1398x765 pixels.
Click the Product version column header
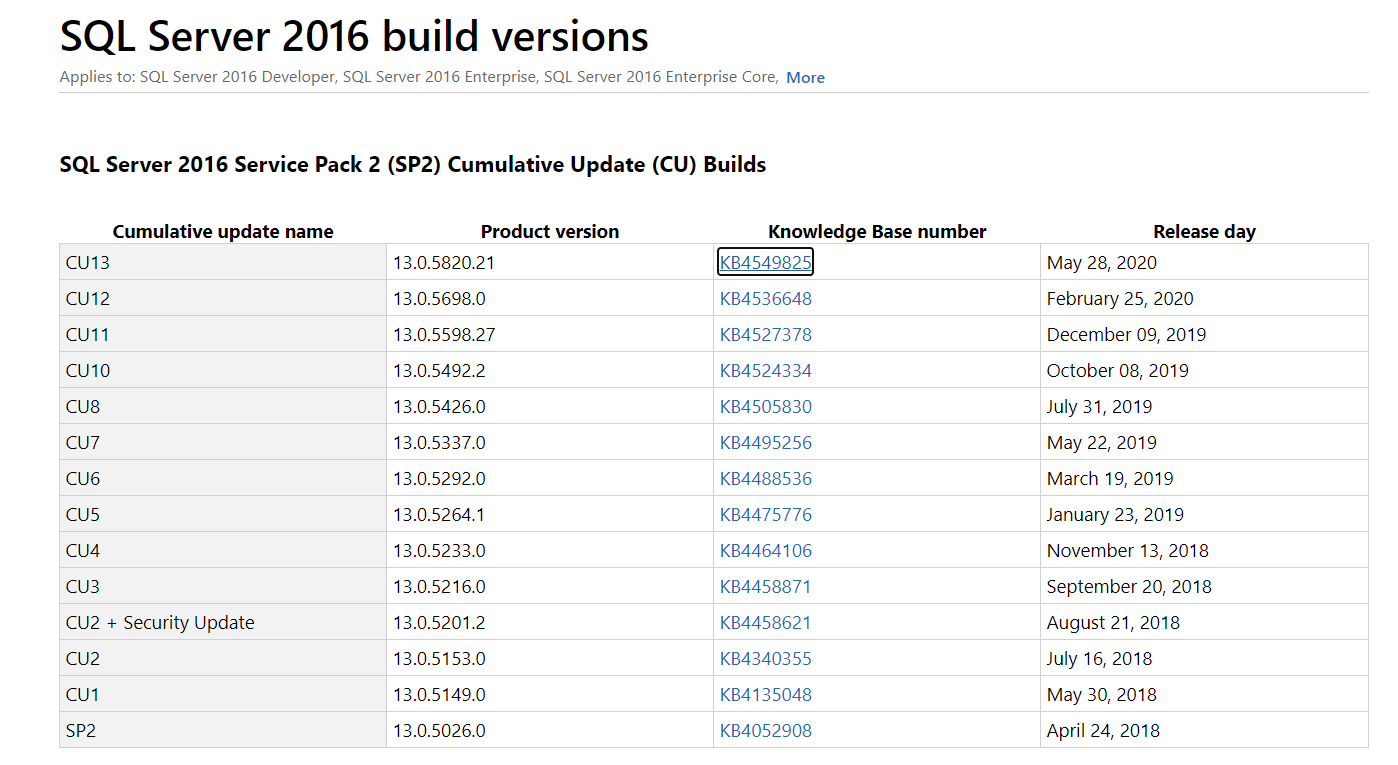[549, 231]
